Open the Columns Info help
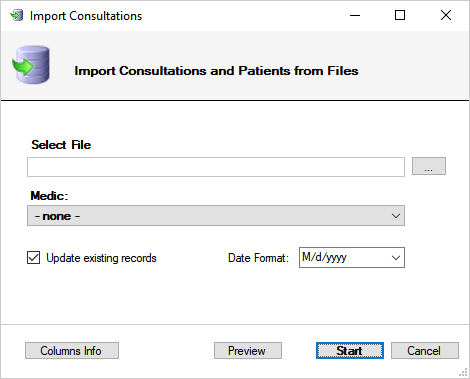This screenshot has width=470, height=379. tap(72, 351)
